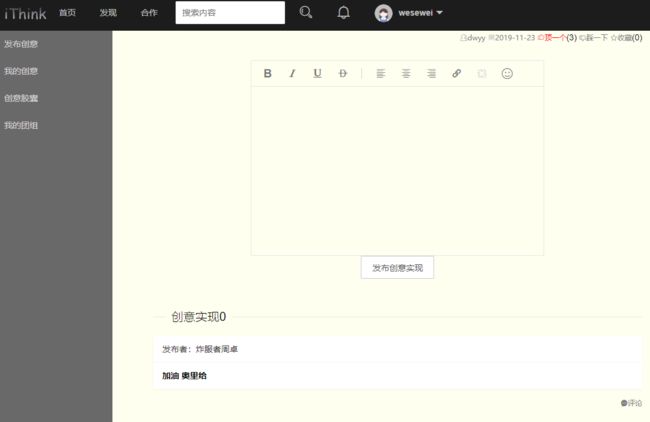Open 我的创意 in the sidebar
The width and height of the screenshot is (650, 422).
pos(21,71)
